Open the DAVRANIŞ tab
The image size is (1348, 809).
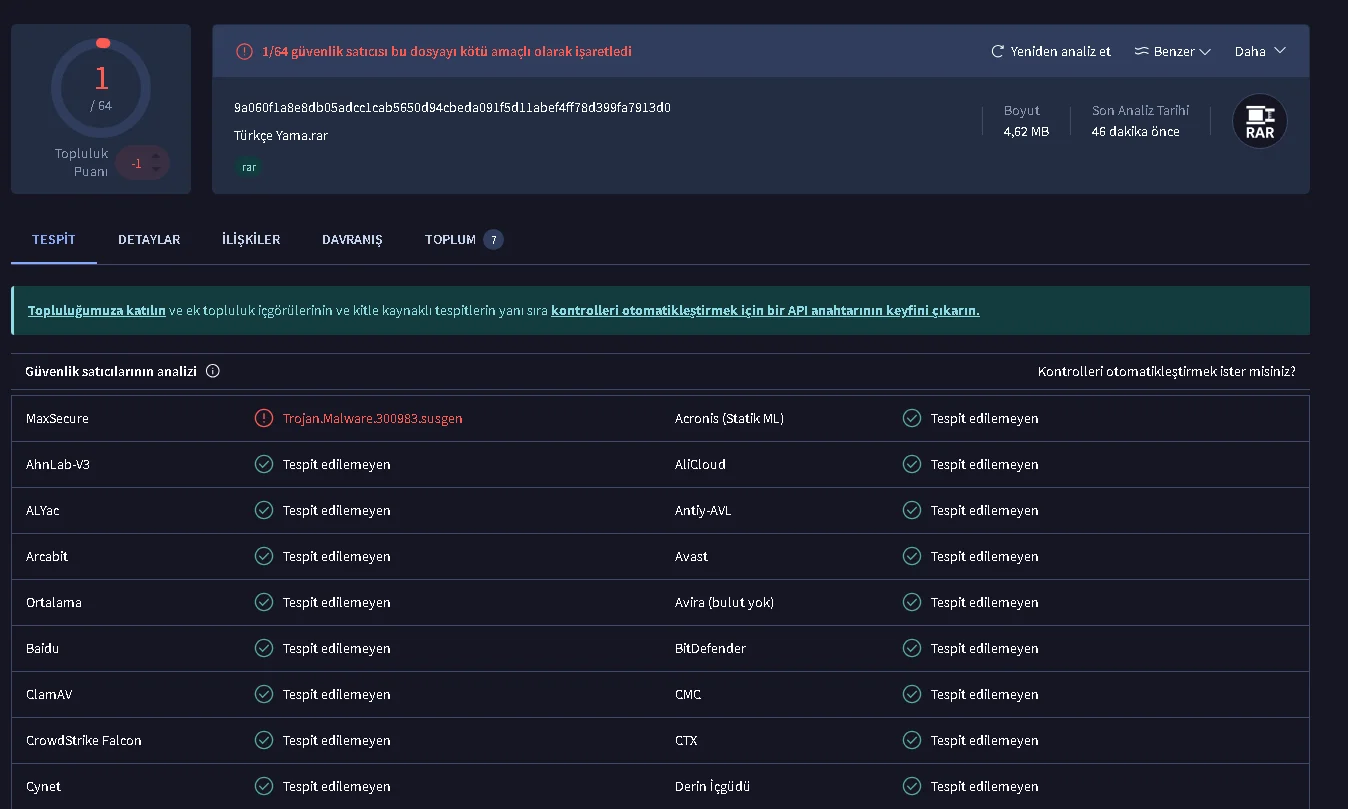coord(352,240)
